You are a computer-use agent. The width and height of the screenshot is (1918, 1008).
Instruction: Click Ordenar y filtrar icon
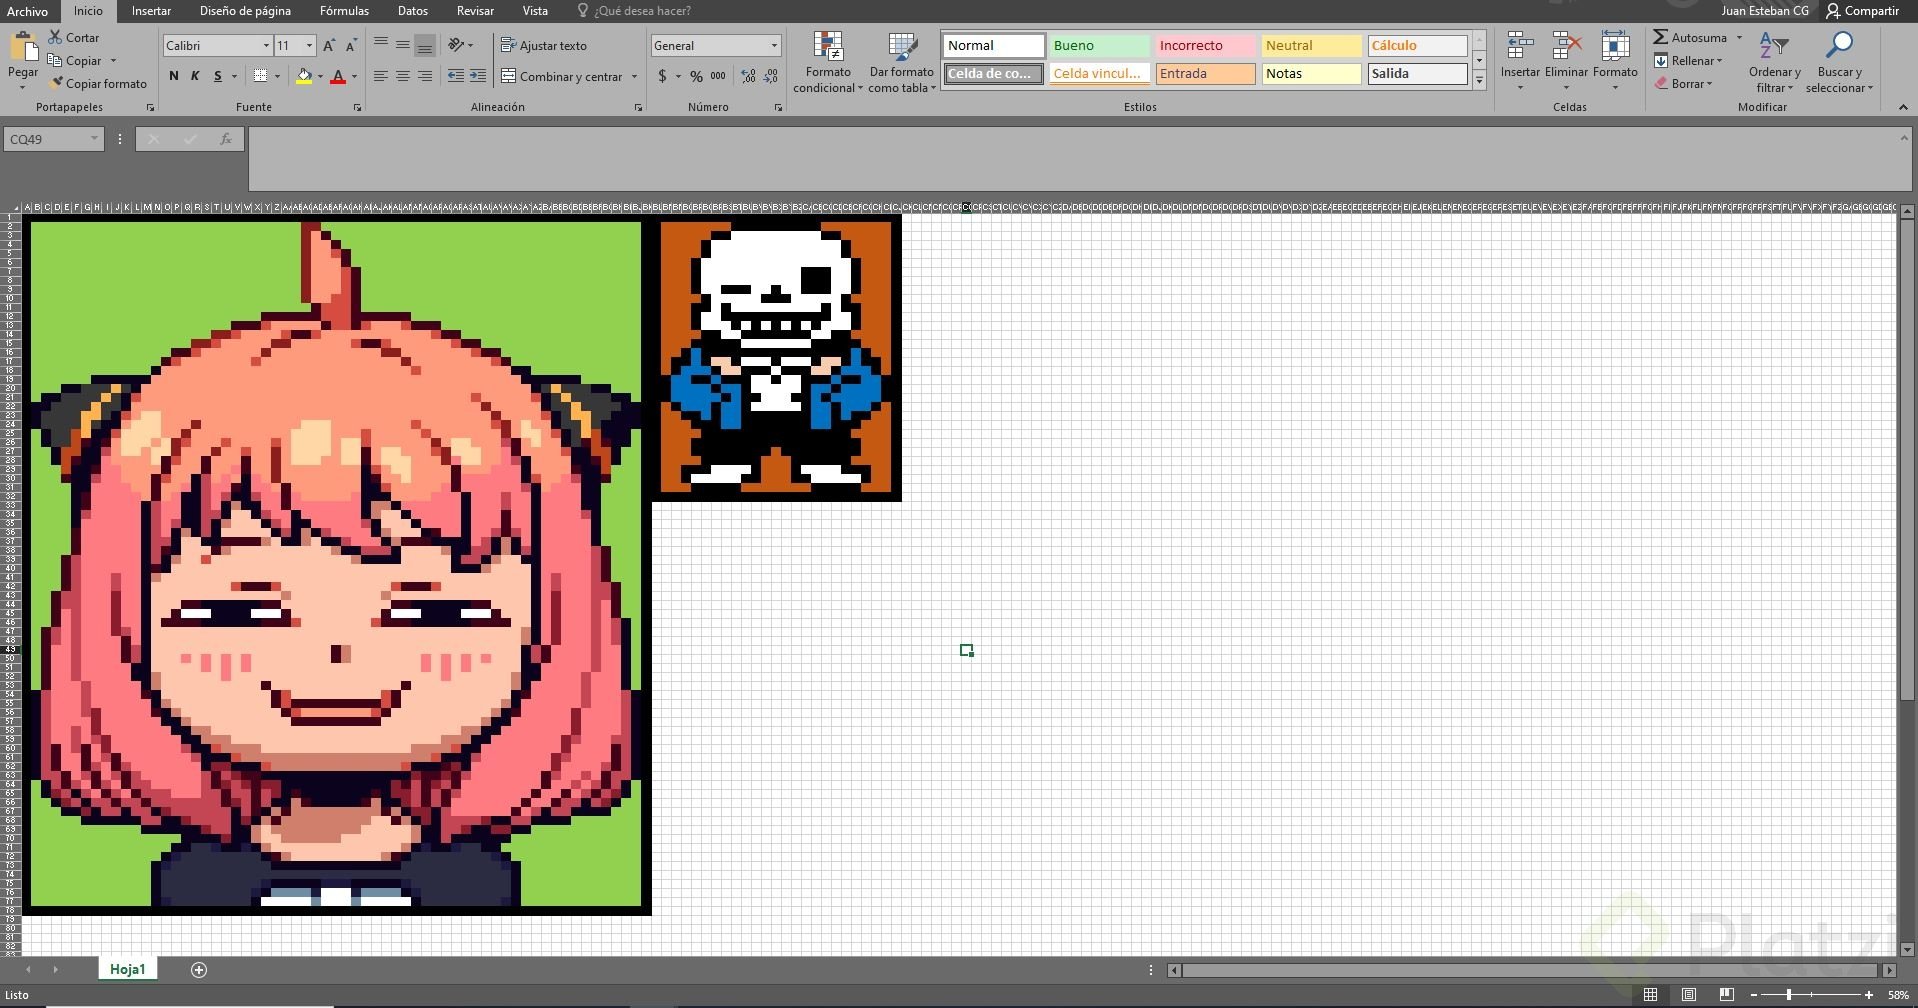pyautogui.click(x=1773, y=47)
